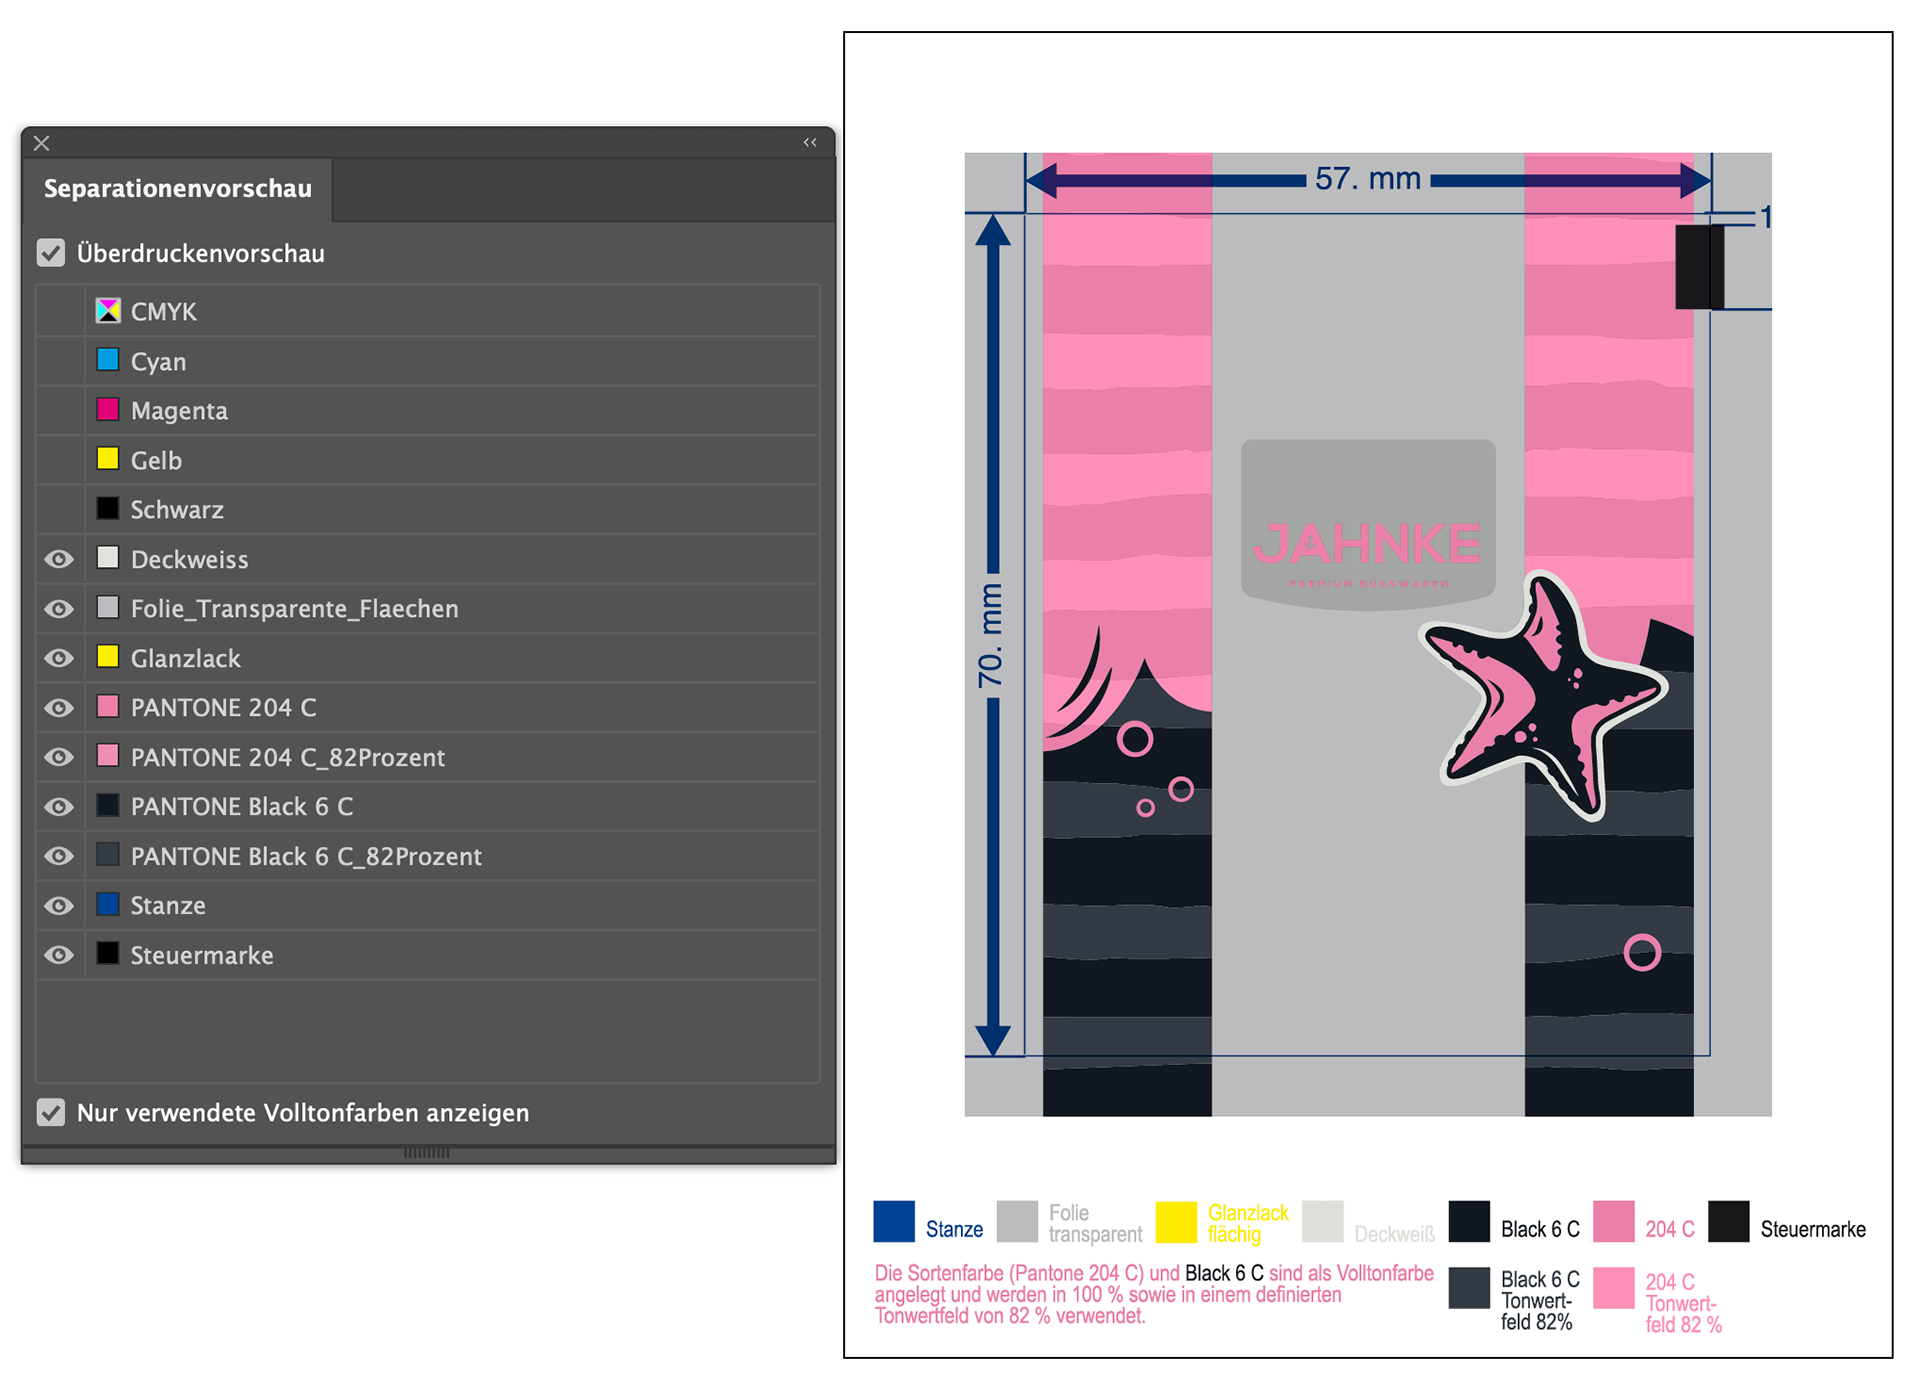
Task: Collapse the panel with double-arrow icon
Action: (x=810, y=143)
